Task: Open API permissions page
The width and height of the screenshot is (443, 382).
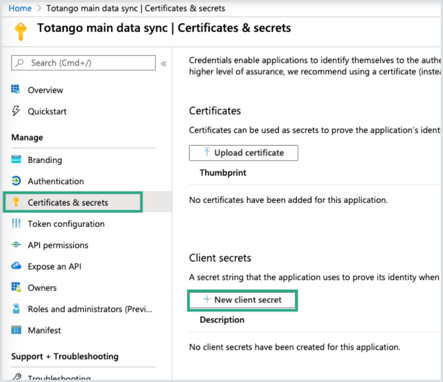Action: coord(58,245)
